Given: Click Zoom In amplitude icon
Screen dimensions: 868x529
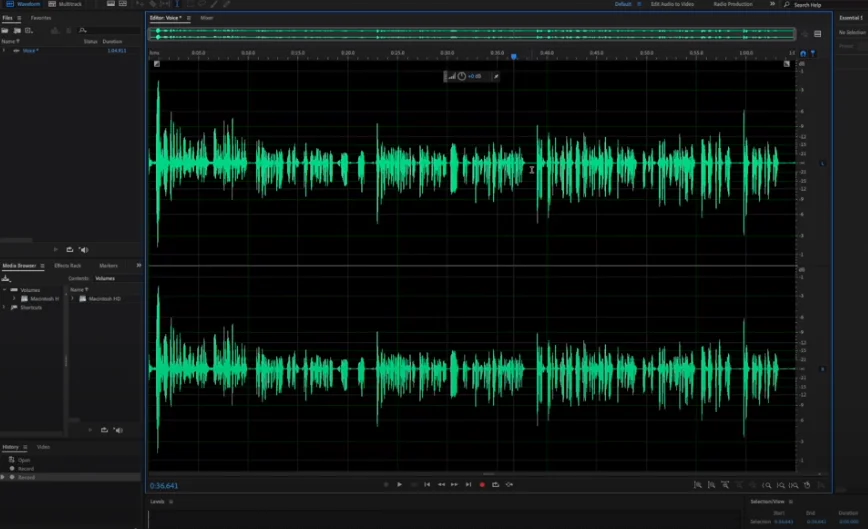Looking at the screenshot, I should coord(698,485).
